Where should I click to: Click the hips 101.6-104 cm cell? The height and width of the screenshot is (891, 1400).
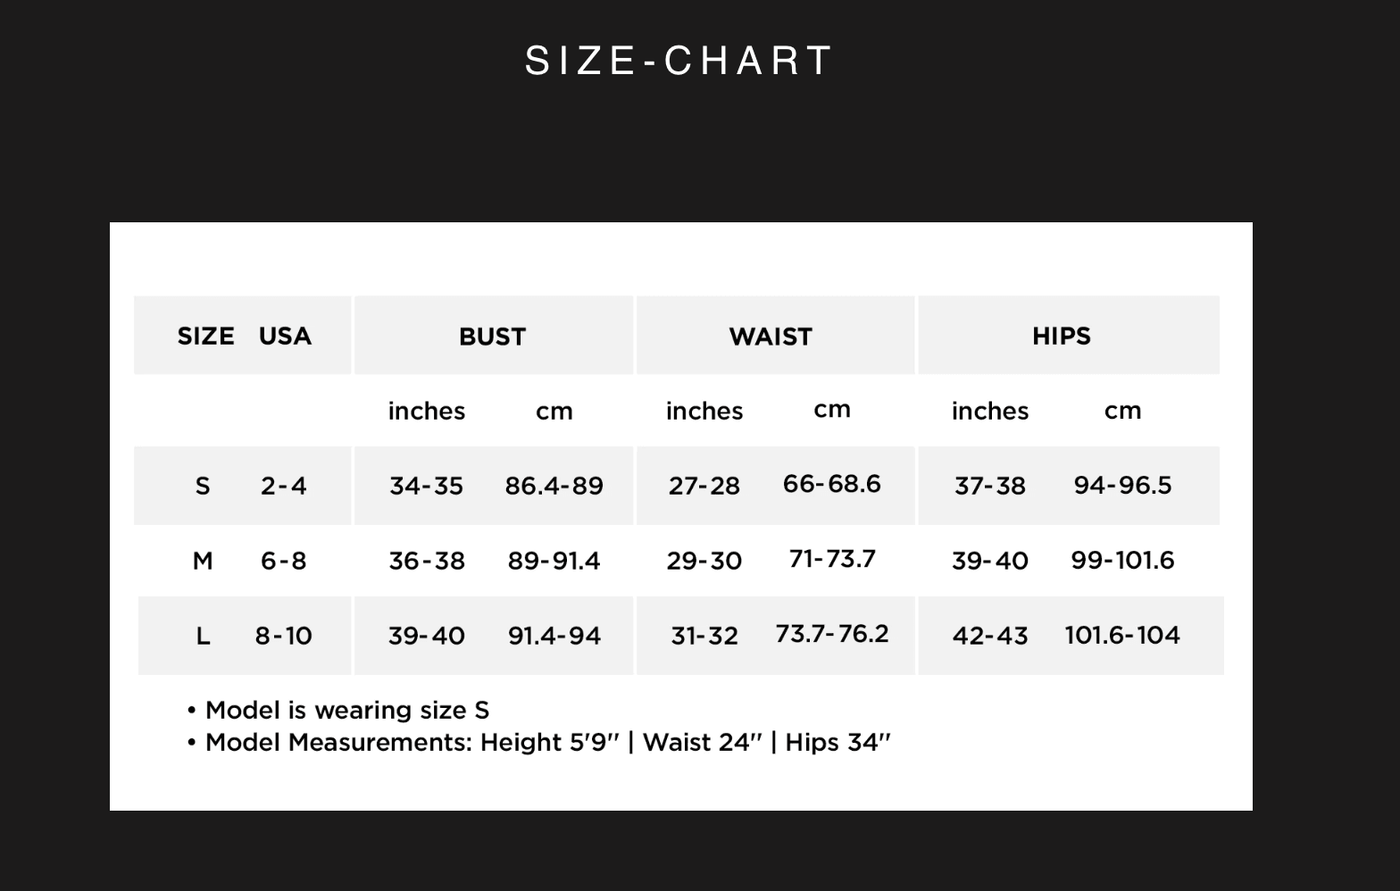click(x=1122, y=635)
